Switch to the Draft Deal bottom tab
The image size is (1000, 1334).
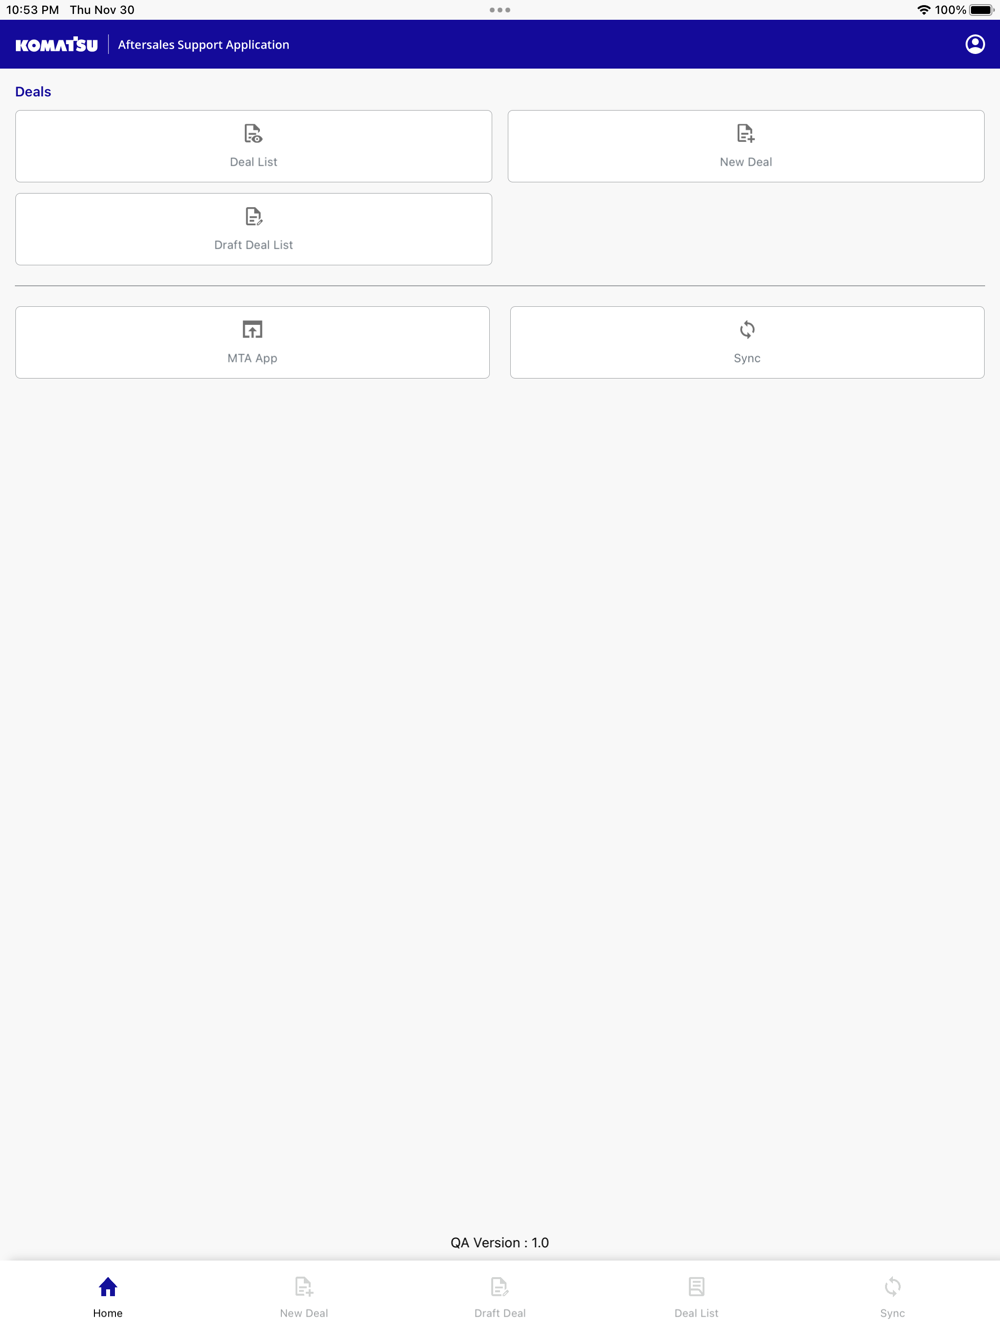tap(500, 1296)
